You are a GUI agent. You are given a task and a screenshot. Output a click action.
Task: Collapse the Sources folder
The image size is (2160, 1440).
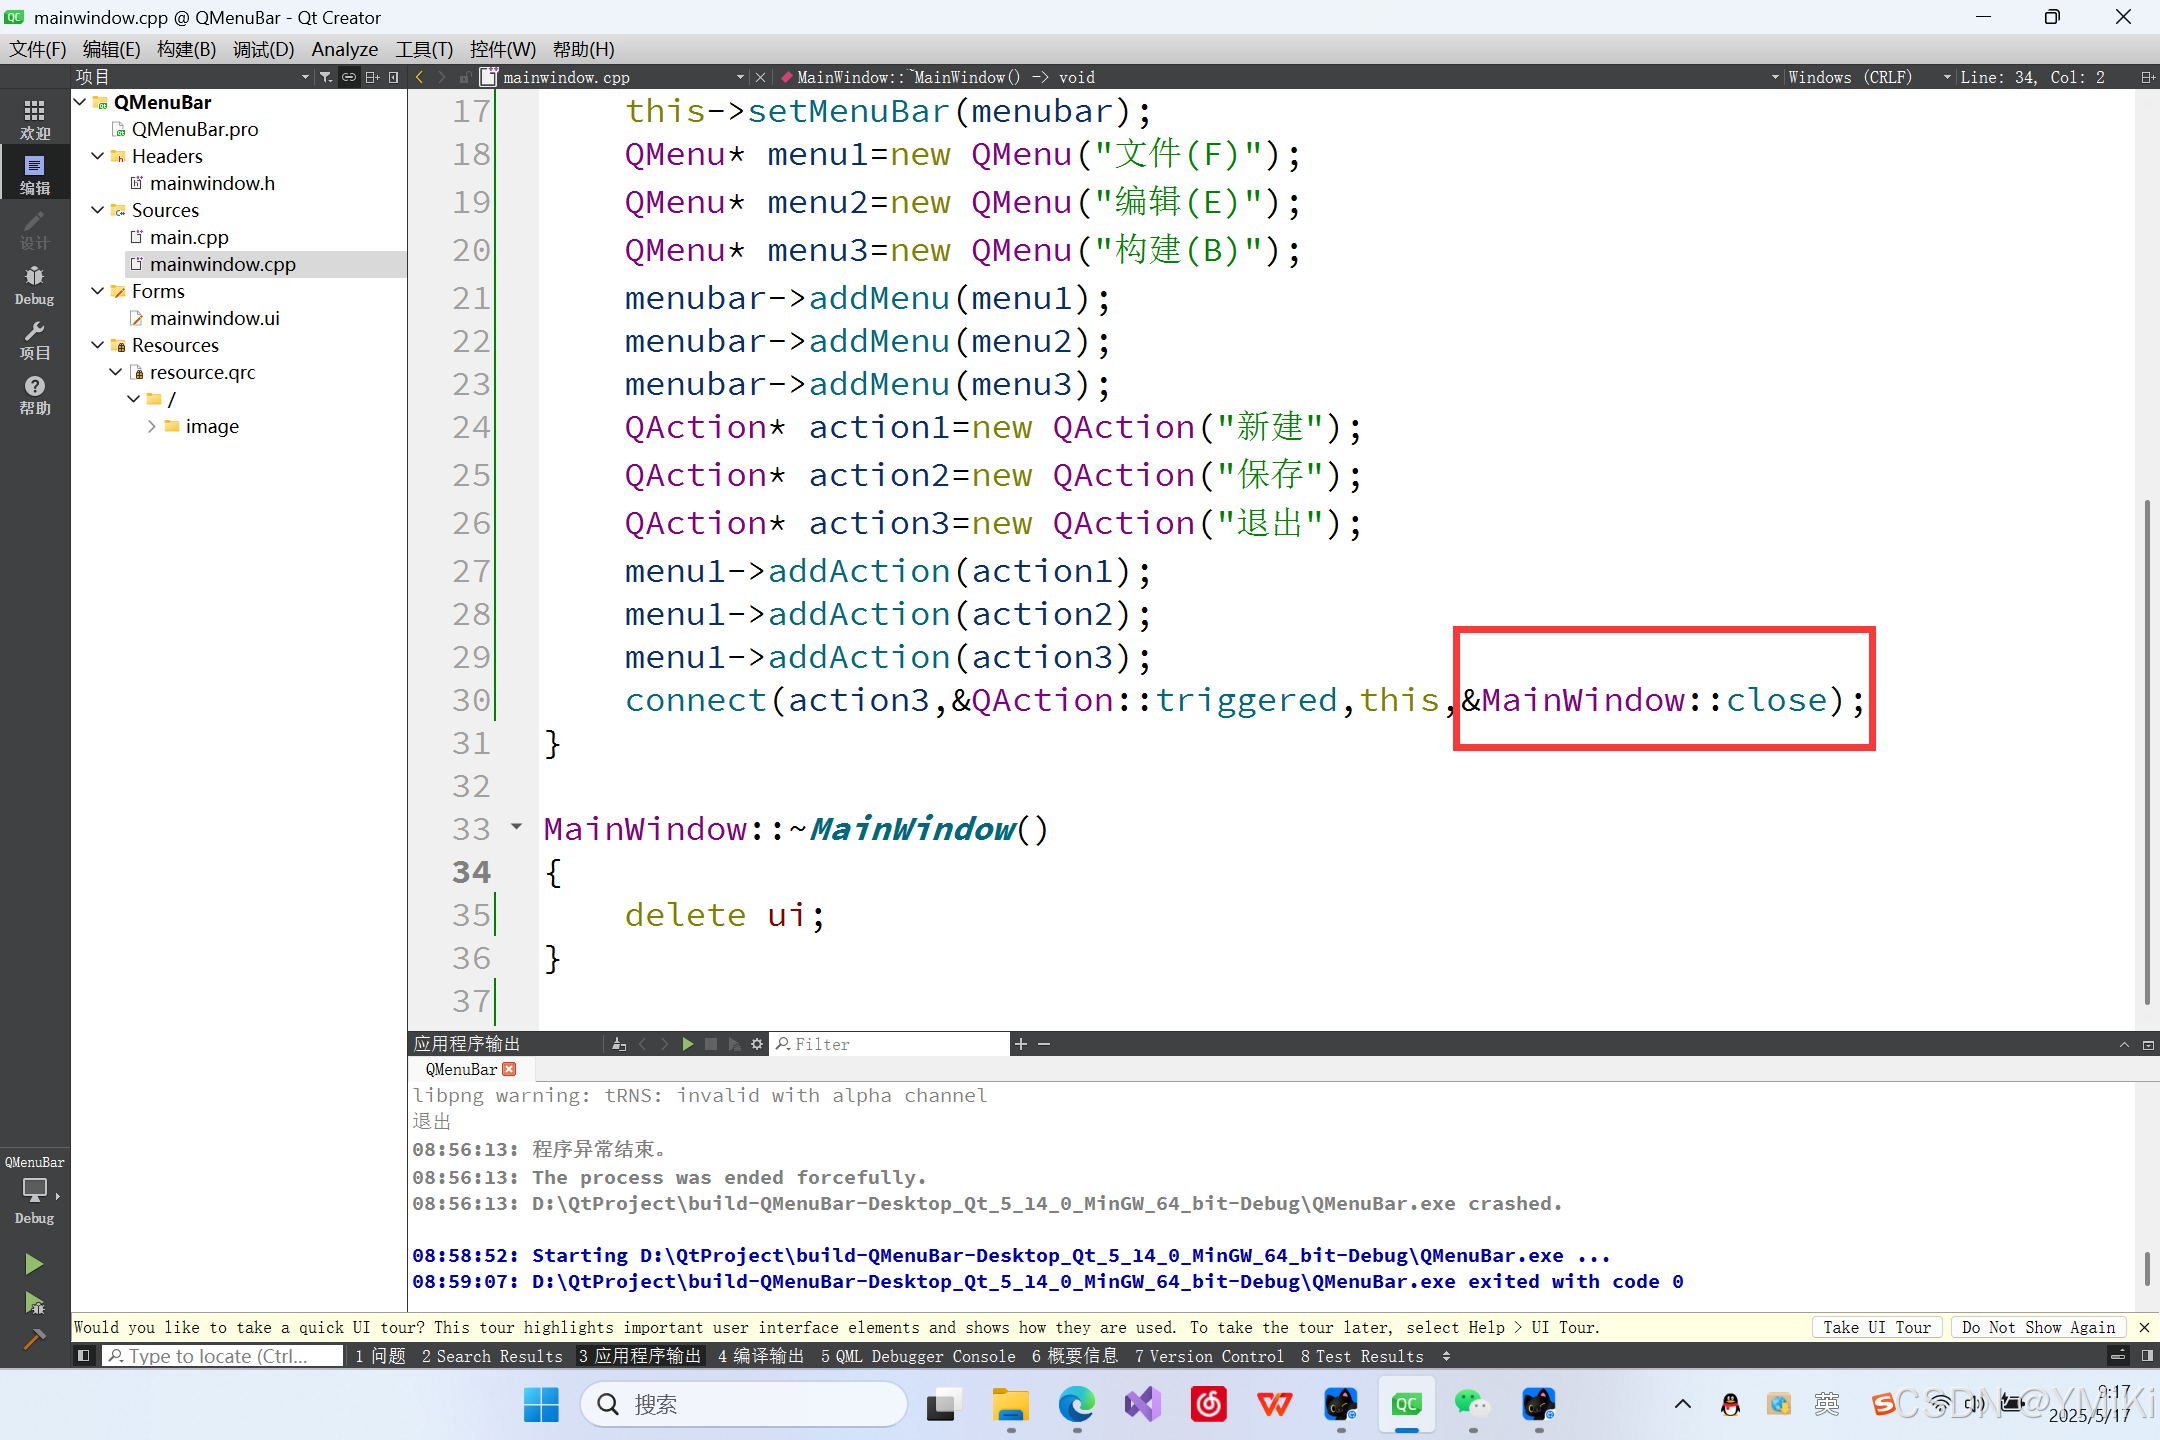(x=98, y=210)
